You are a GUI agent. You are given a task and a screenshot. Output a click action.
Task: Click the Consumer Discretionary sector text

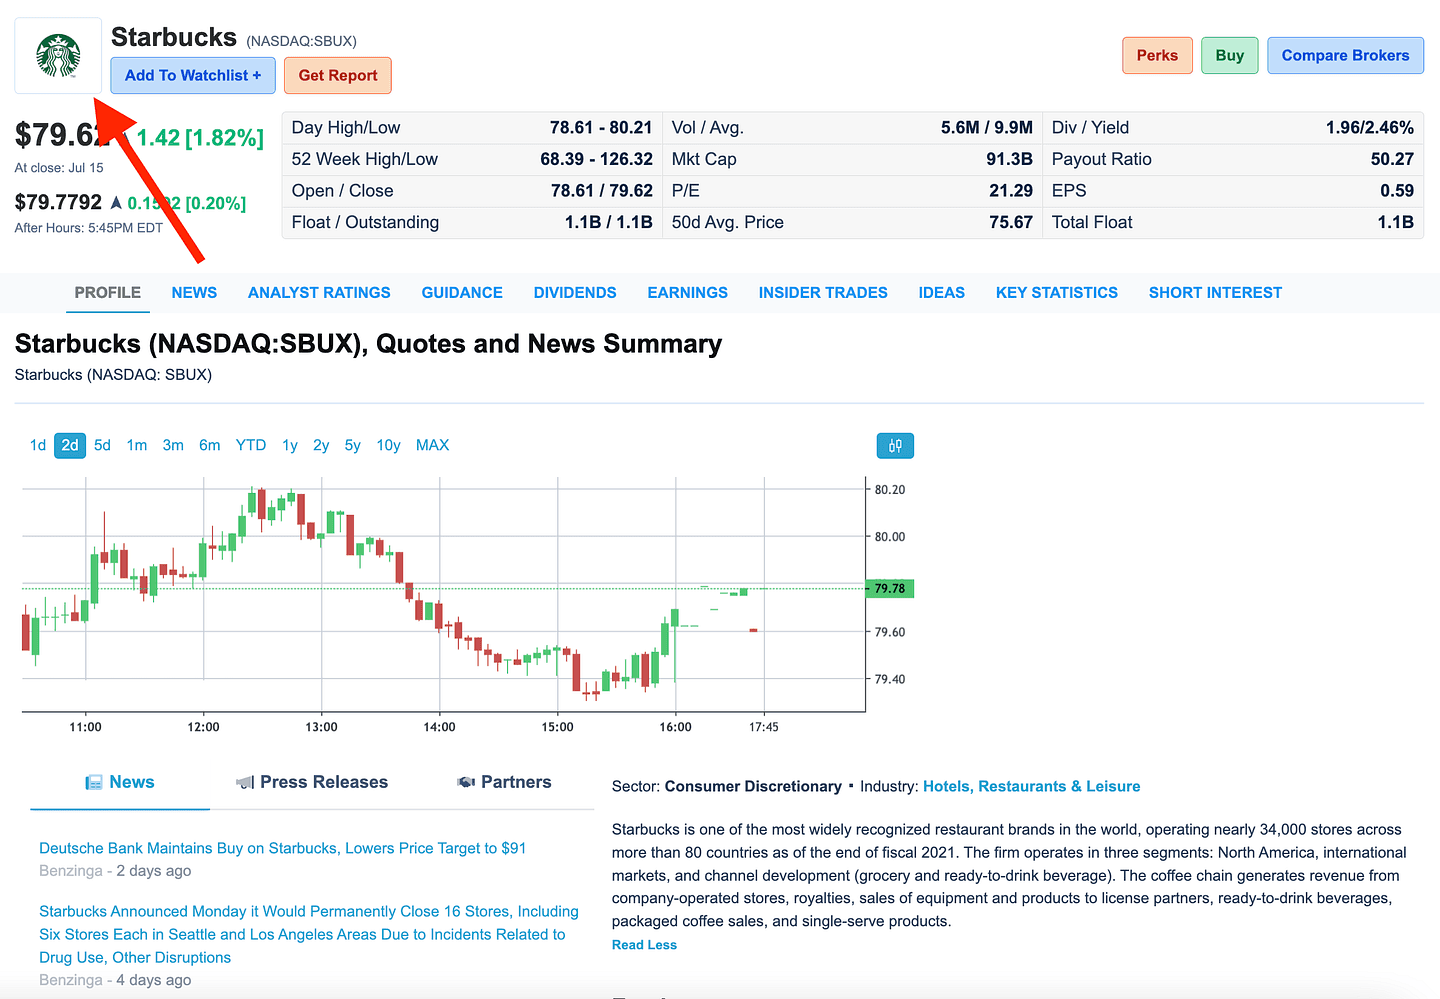coord(753,786)
